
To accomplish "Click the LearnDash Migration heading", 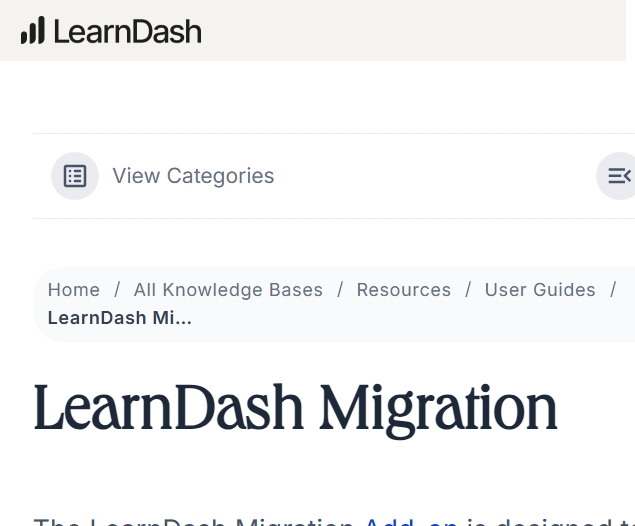I will point(296,409).
